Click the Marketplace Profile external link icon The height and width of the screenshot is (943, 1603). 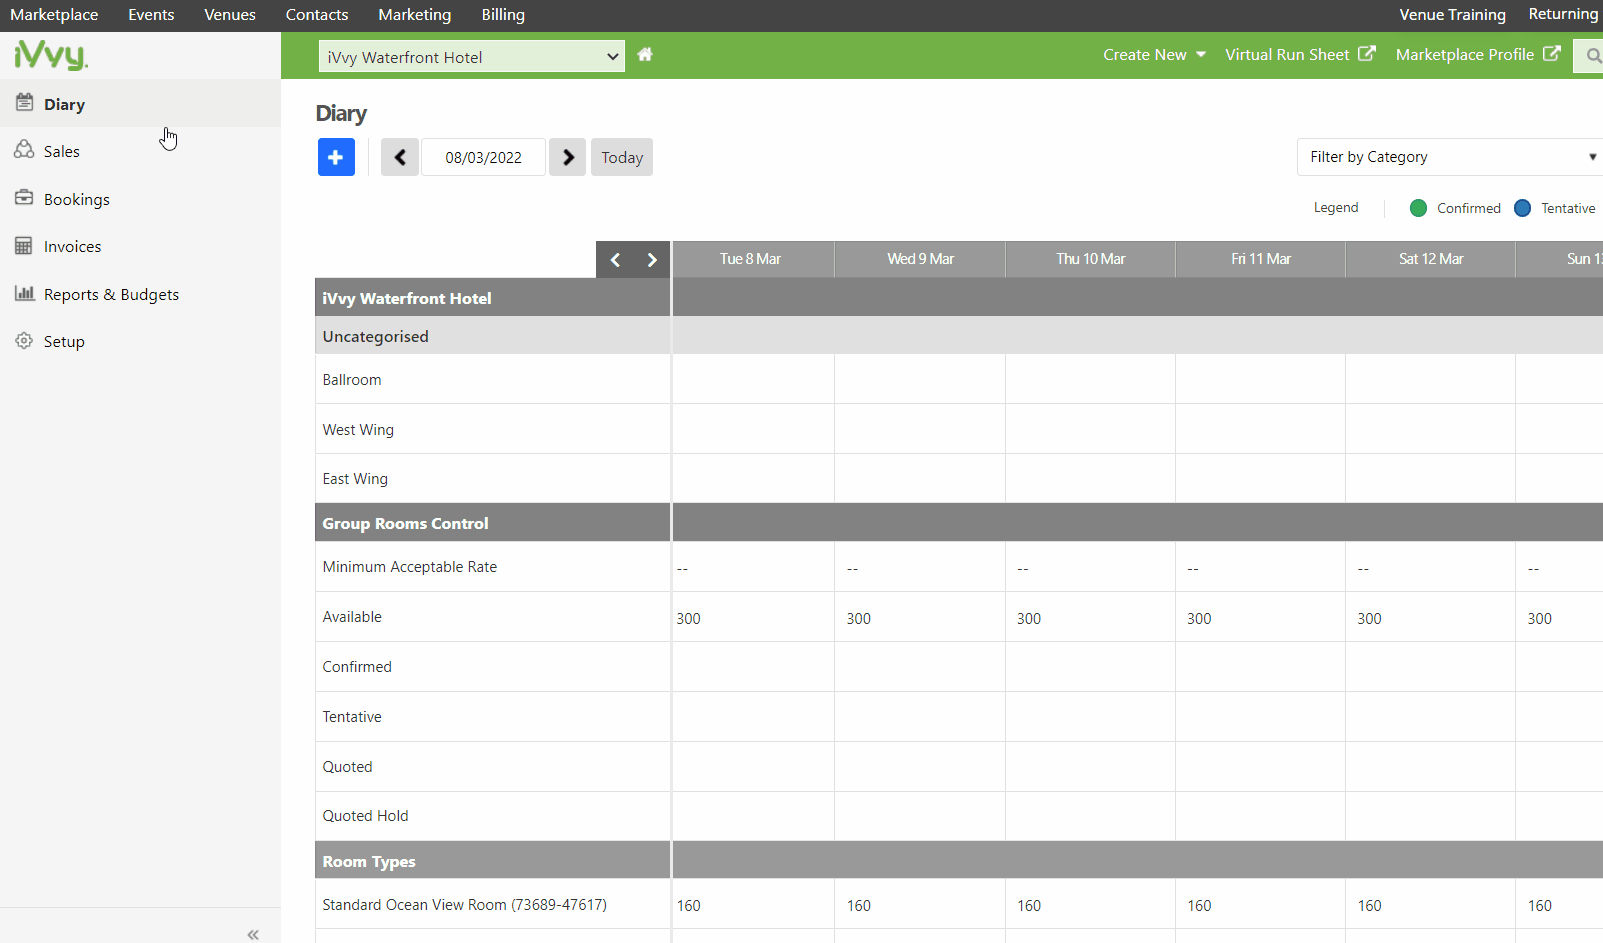point(1552,54)
